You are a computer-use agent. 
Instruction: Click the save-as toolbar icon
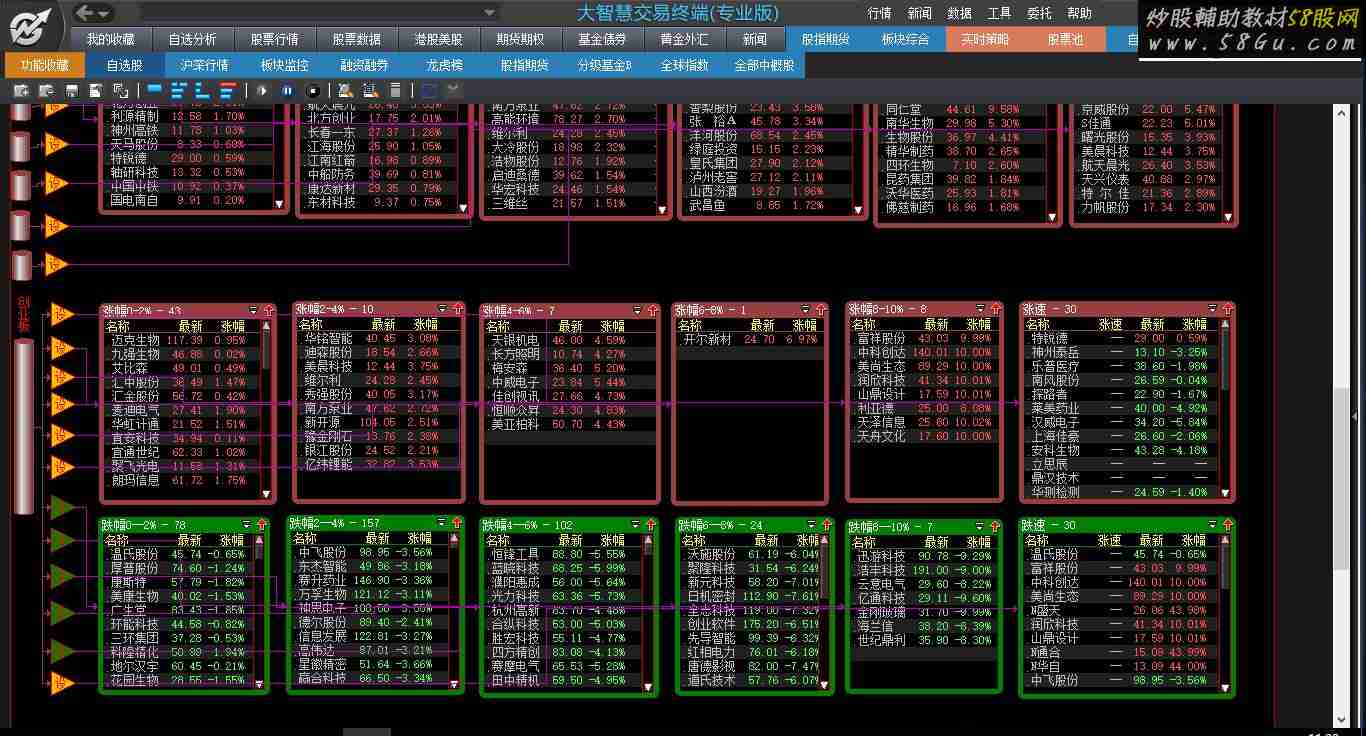click(96, 90)
